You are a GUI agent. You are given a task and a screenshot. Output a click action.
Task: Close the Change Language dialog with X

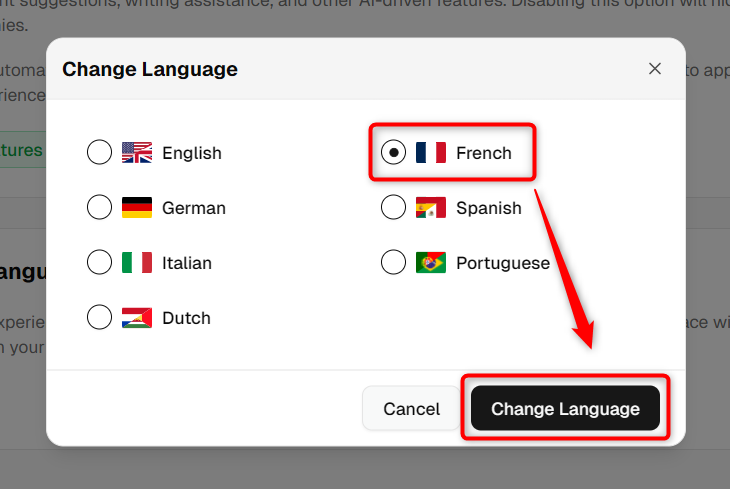coord(655,68)
